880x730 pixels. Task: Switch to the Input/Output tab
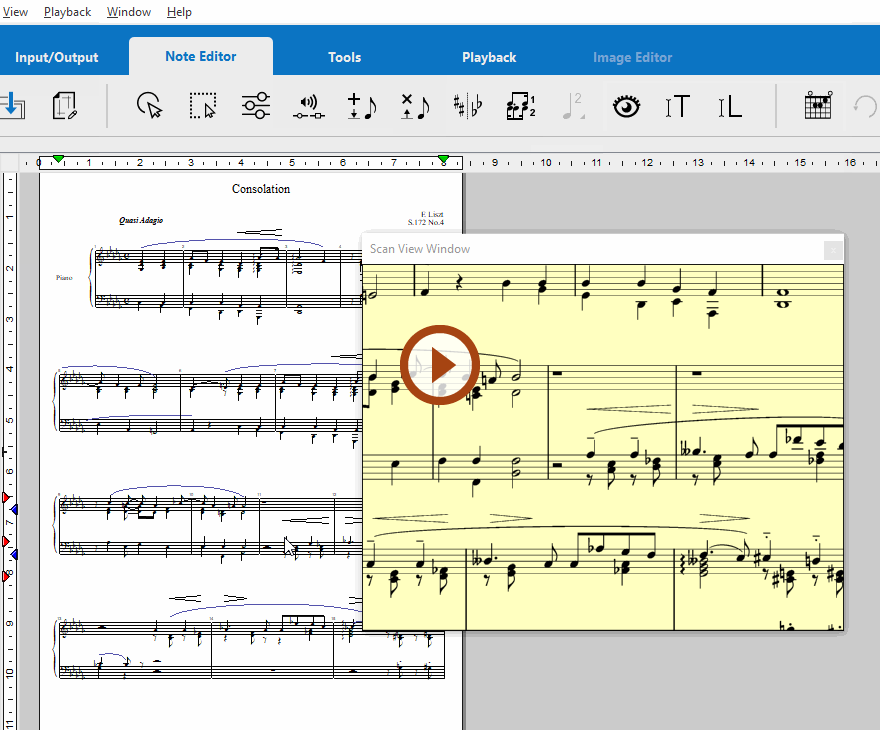(56, 57)
